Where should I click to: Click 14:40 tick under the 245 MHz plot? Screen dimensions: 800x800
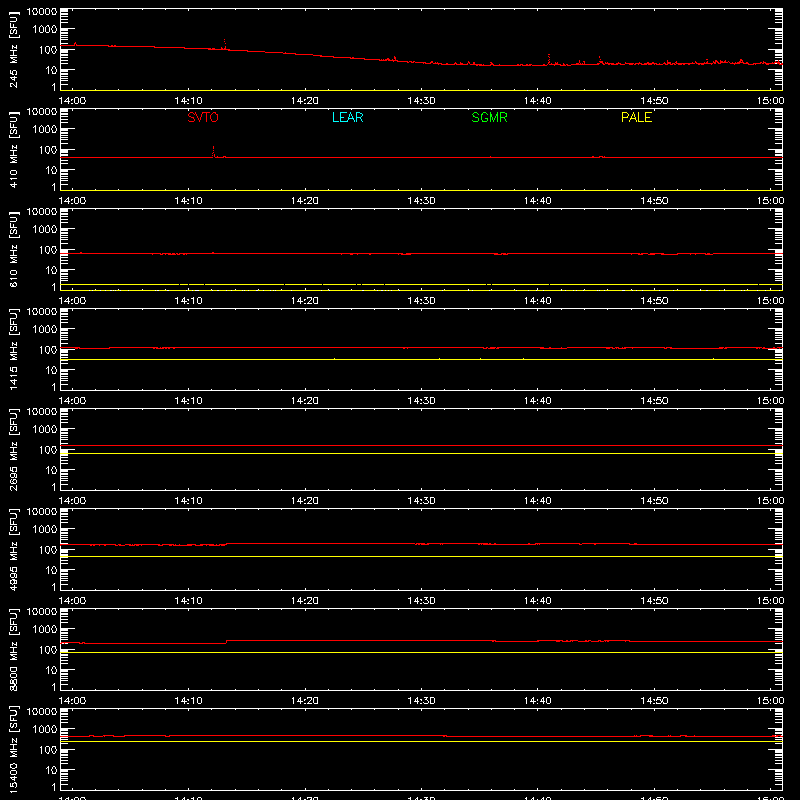537,101
